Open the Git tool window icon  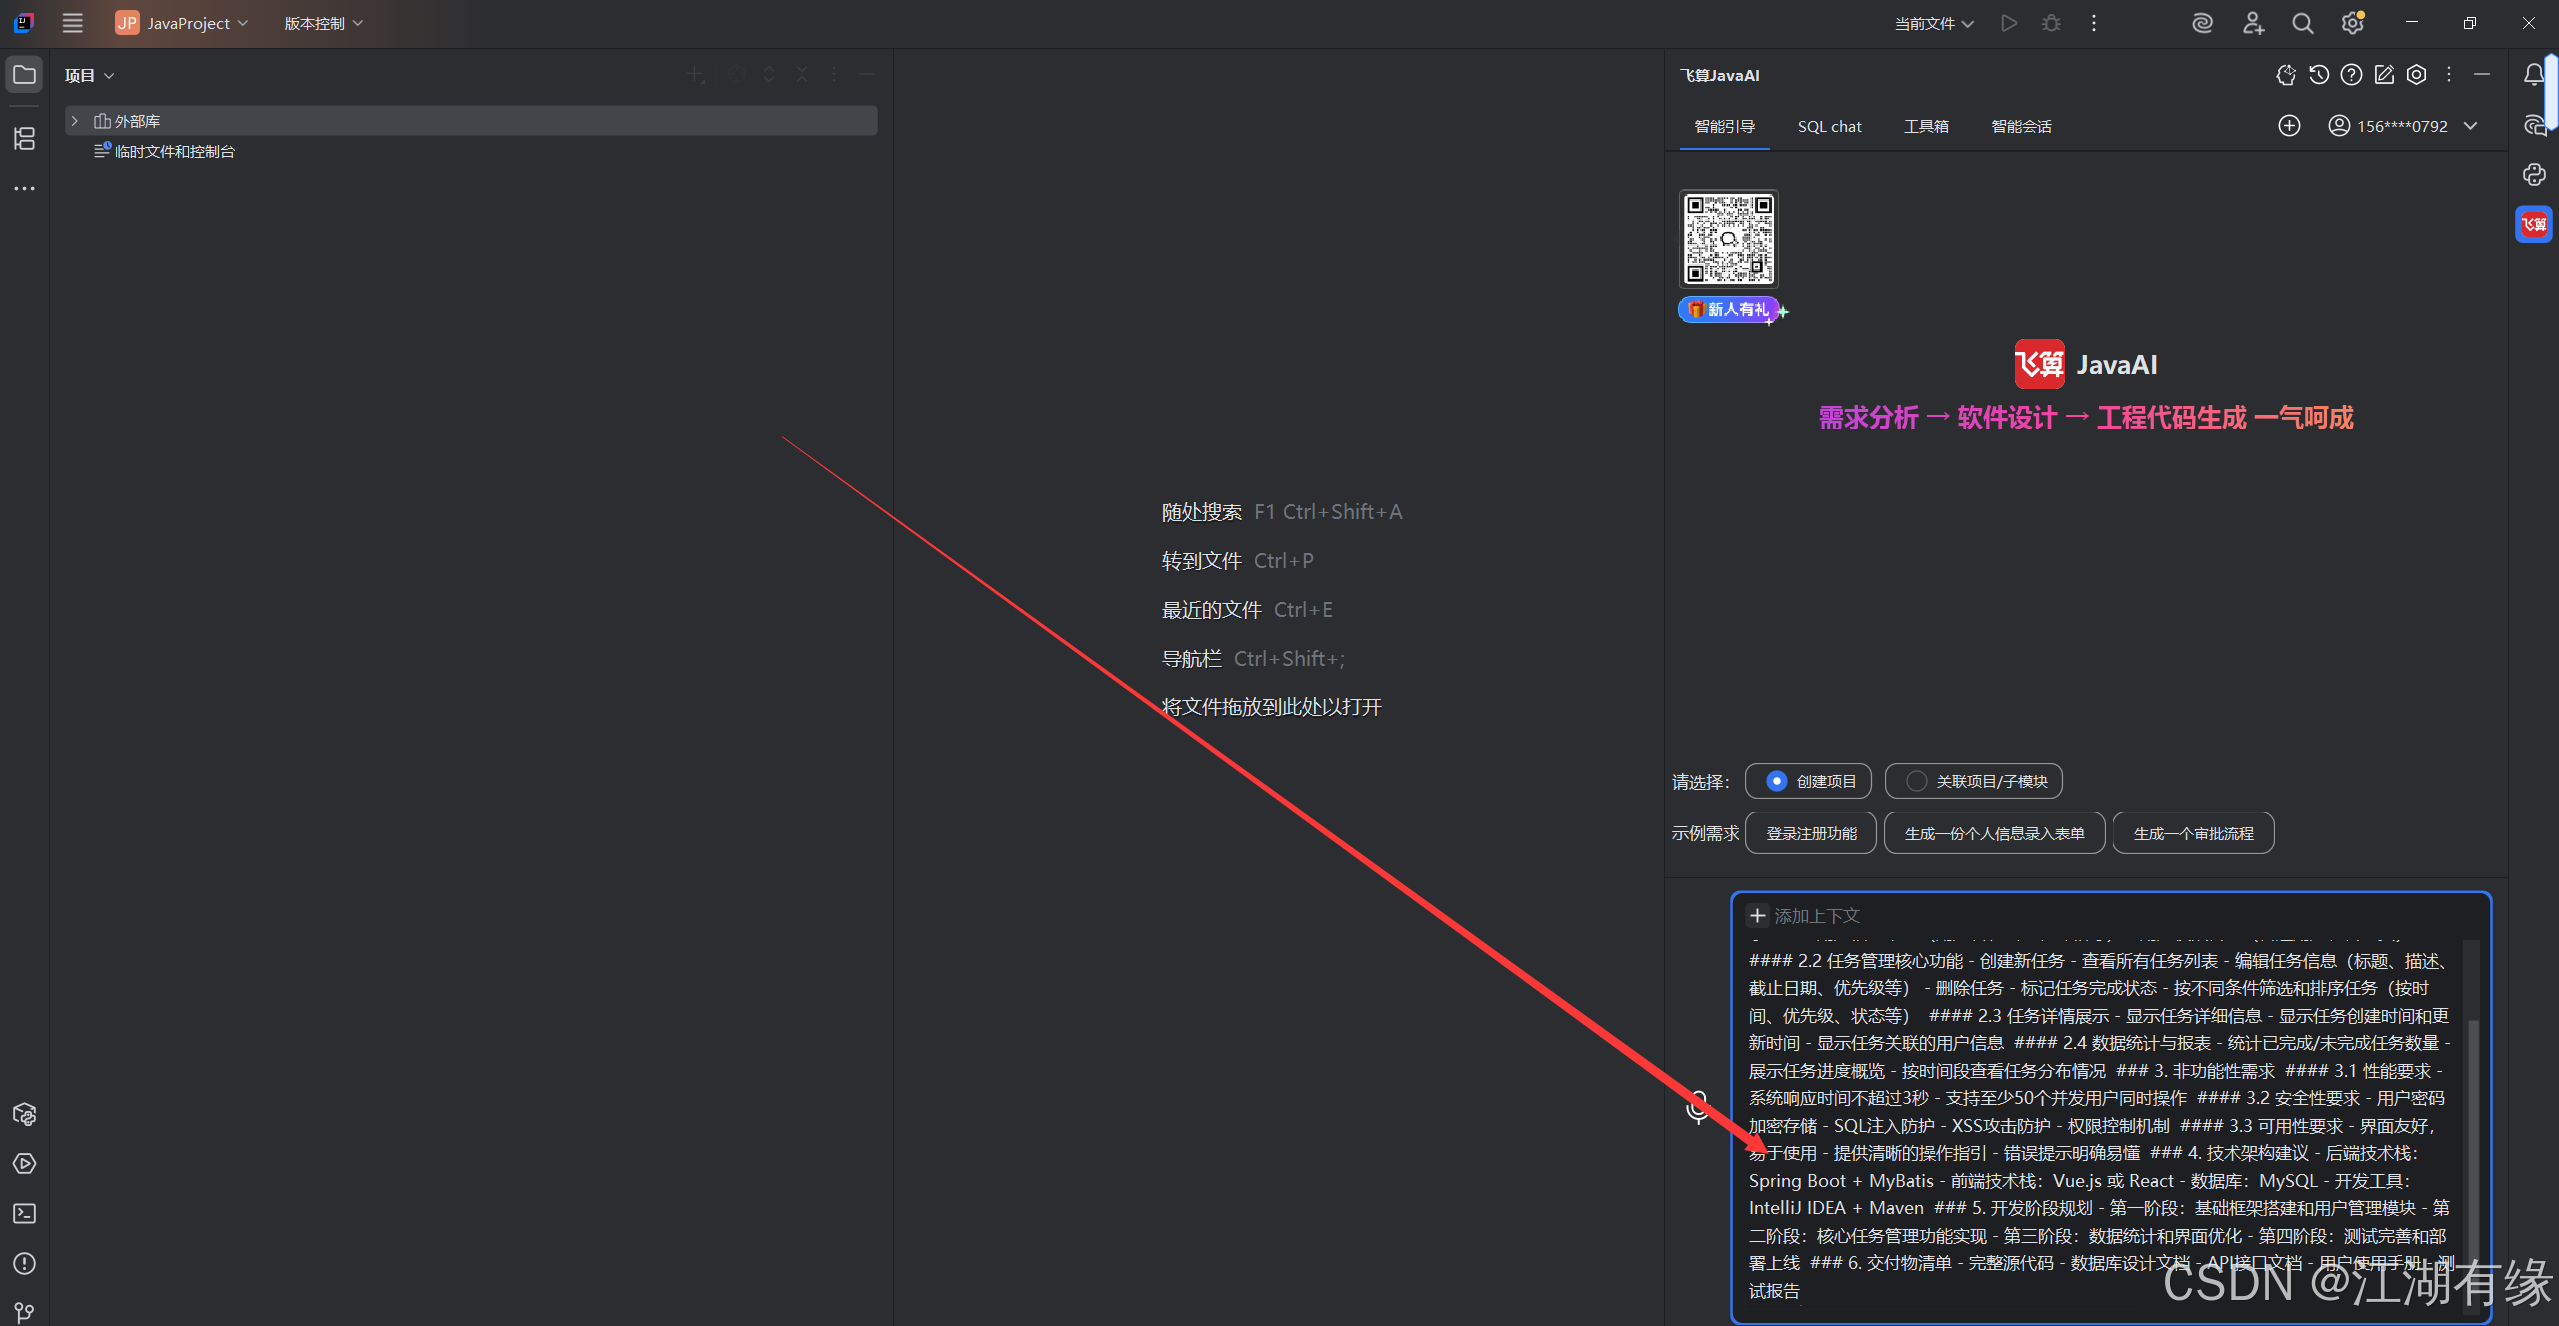pyautogui.click(x=24, y=1311)
